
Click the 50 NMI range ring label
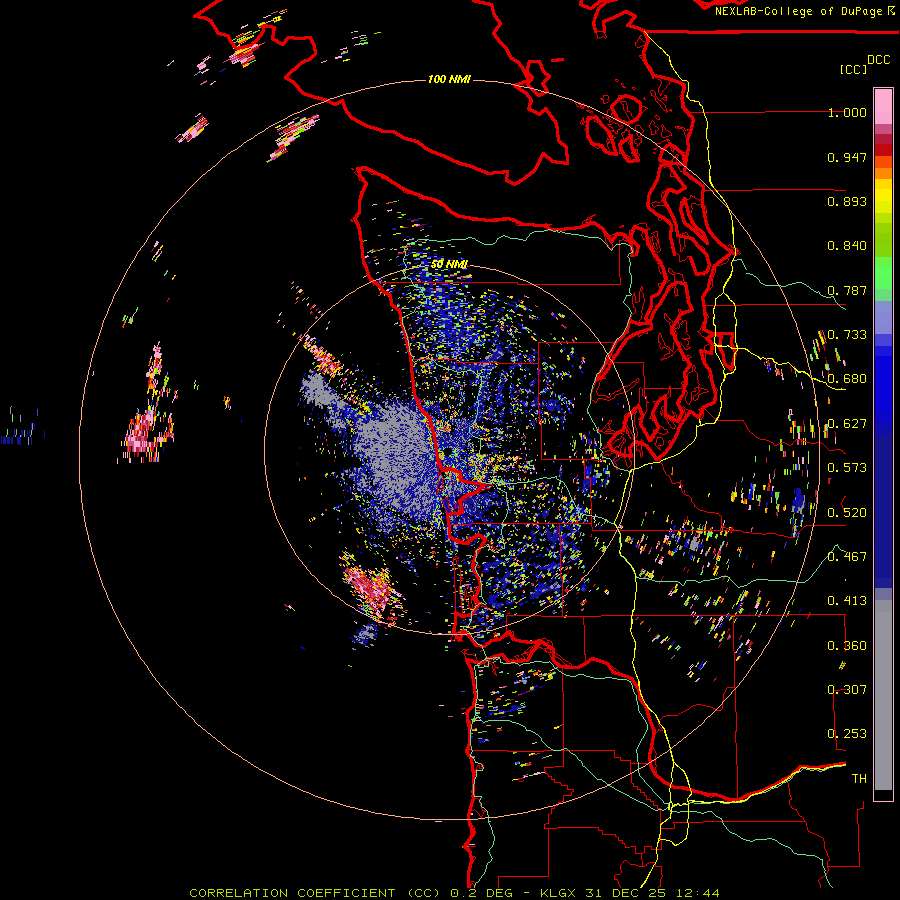pyautogui.click(x=449, y=264)
